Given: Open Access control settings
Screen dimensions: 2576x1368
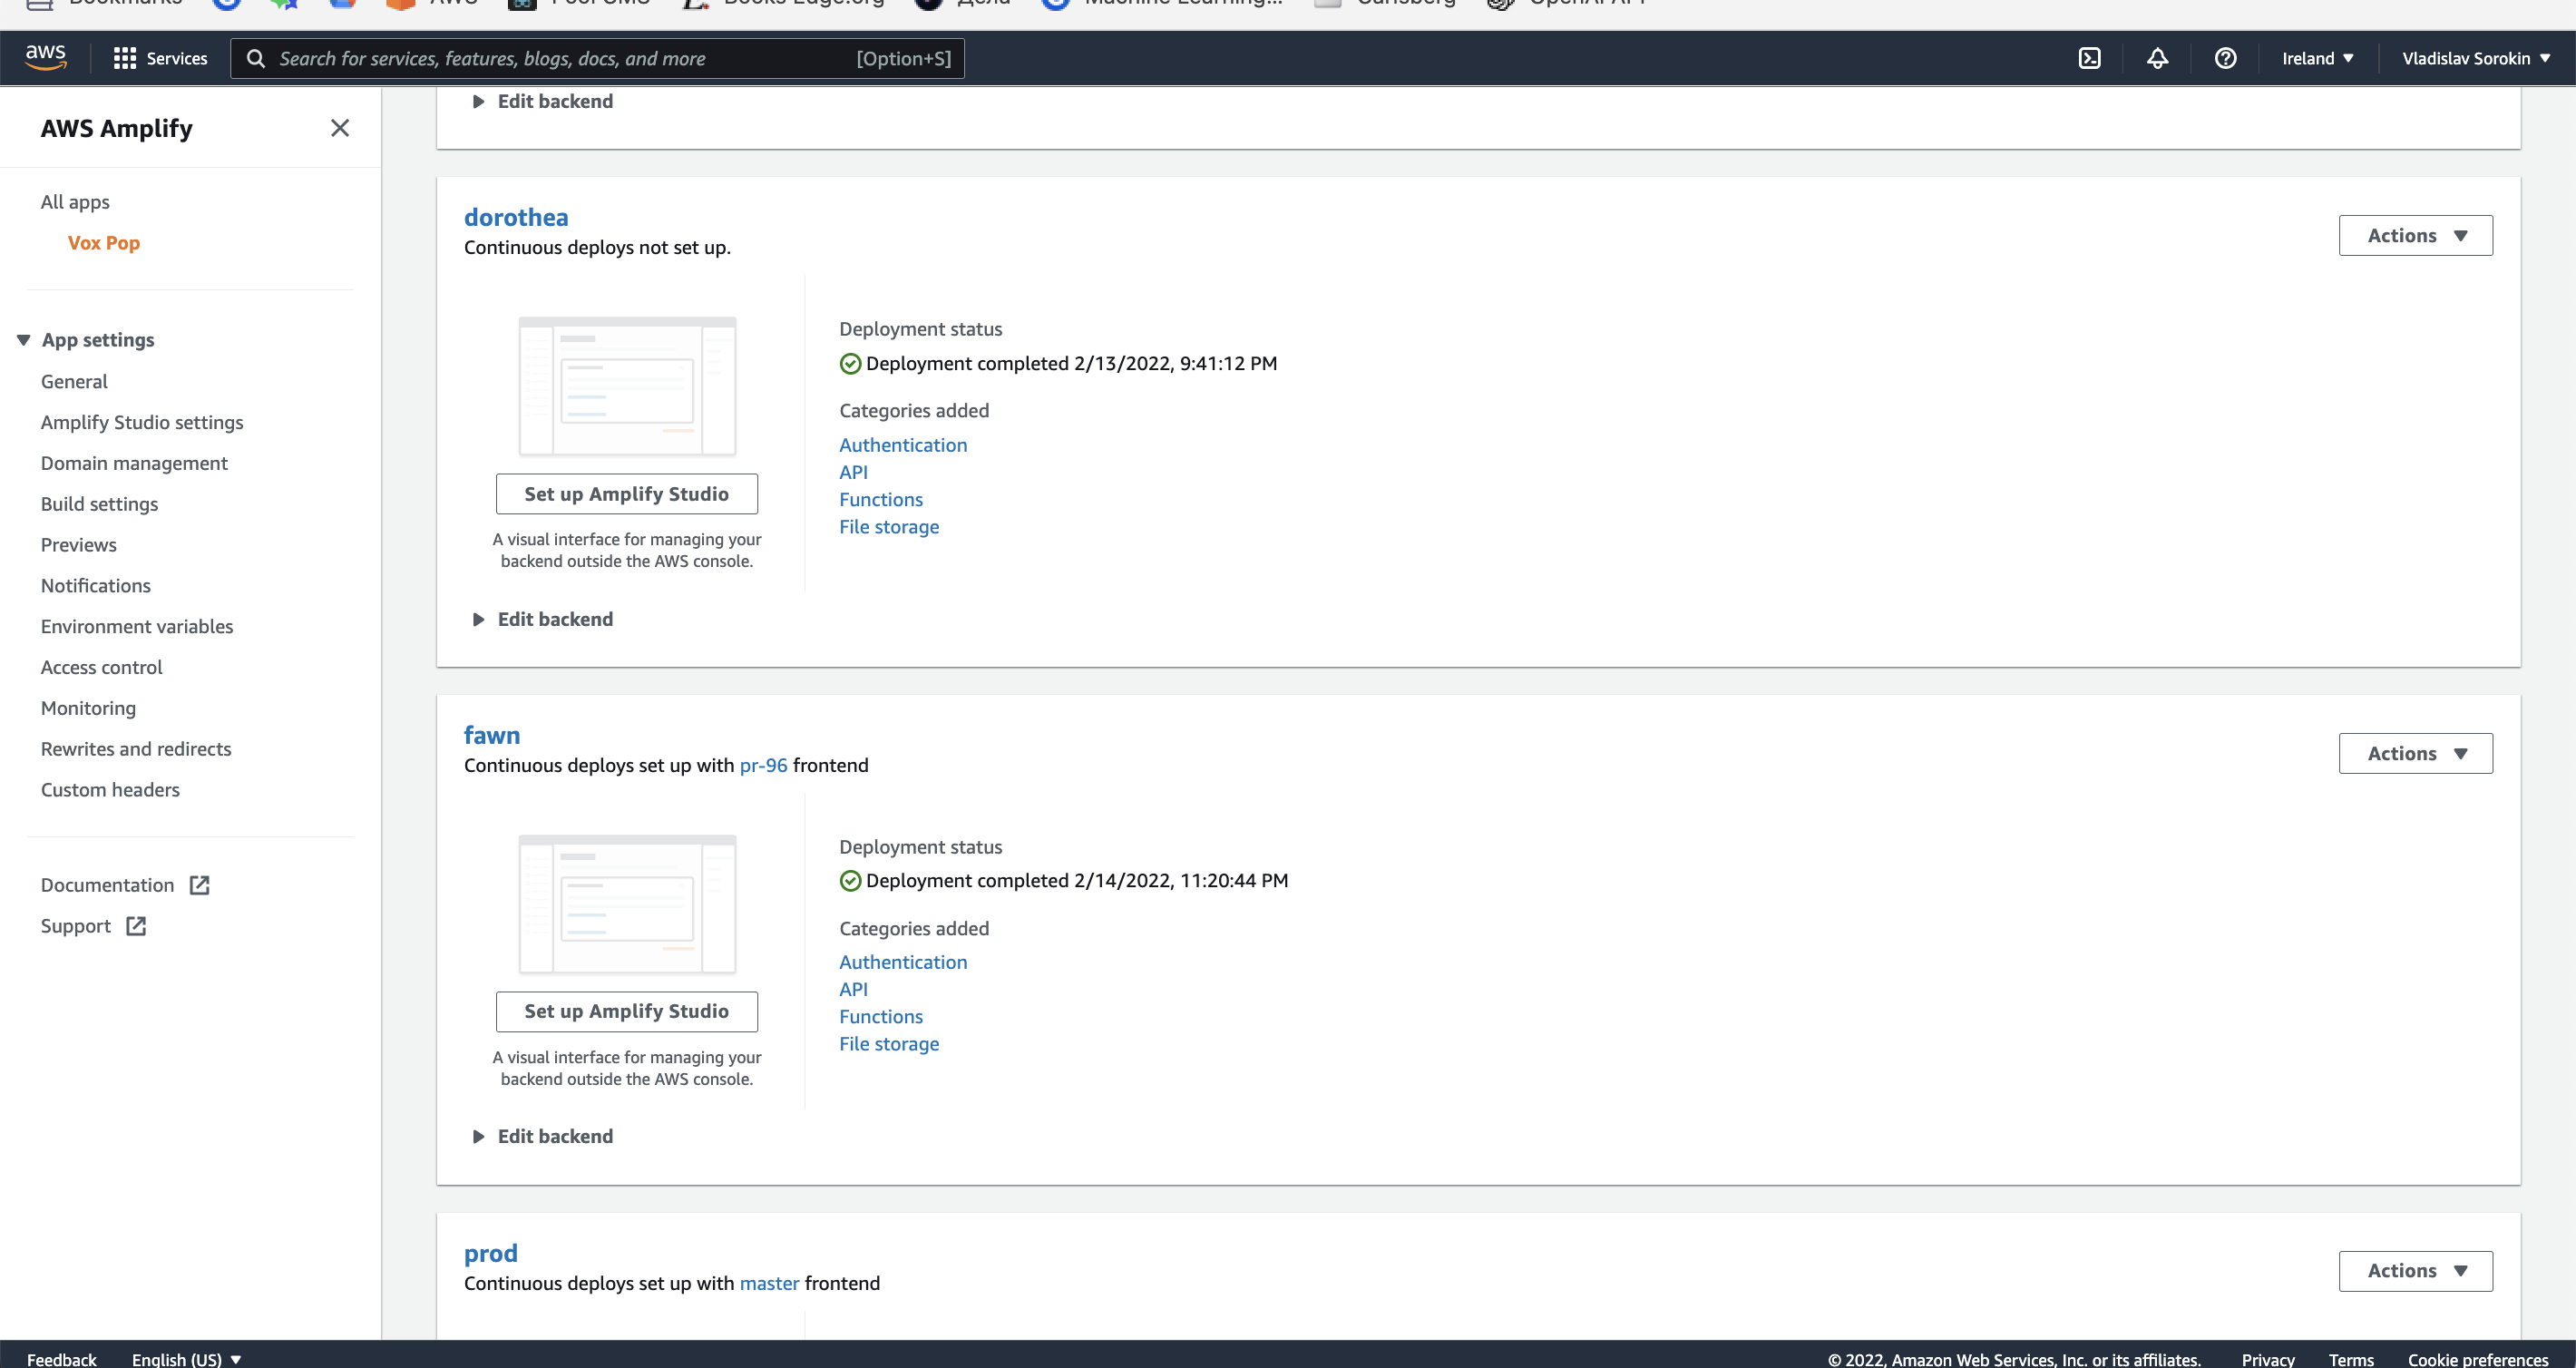Looking at the screenshot, I should (x=101, y=667).
